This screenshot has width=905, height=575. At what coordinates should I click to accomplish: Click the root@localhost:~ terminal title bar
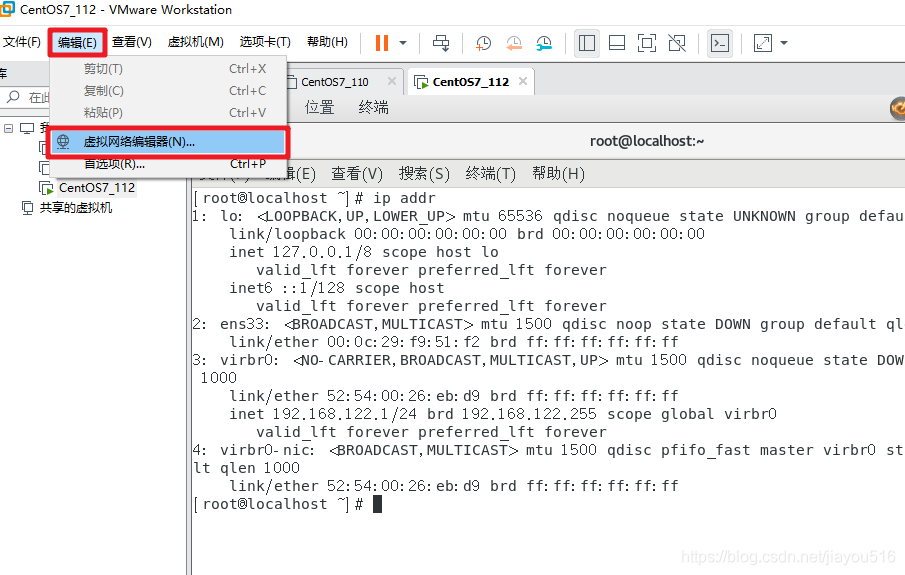(x=646, y=141)
